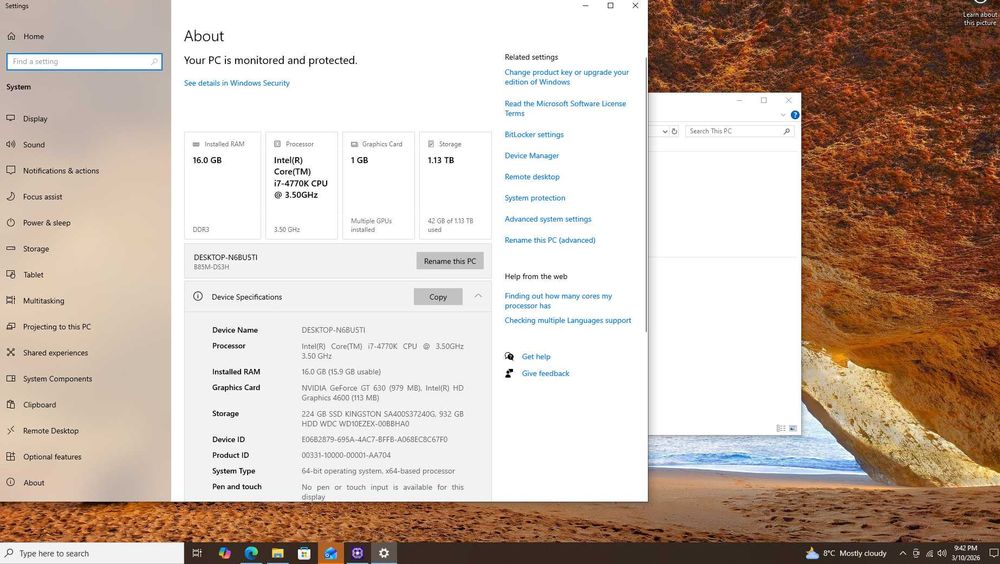Click the Settings window vertical scrollbar
The height and width of the screenshot is (564, 1000).
click(x=646, y=195)
